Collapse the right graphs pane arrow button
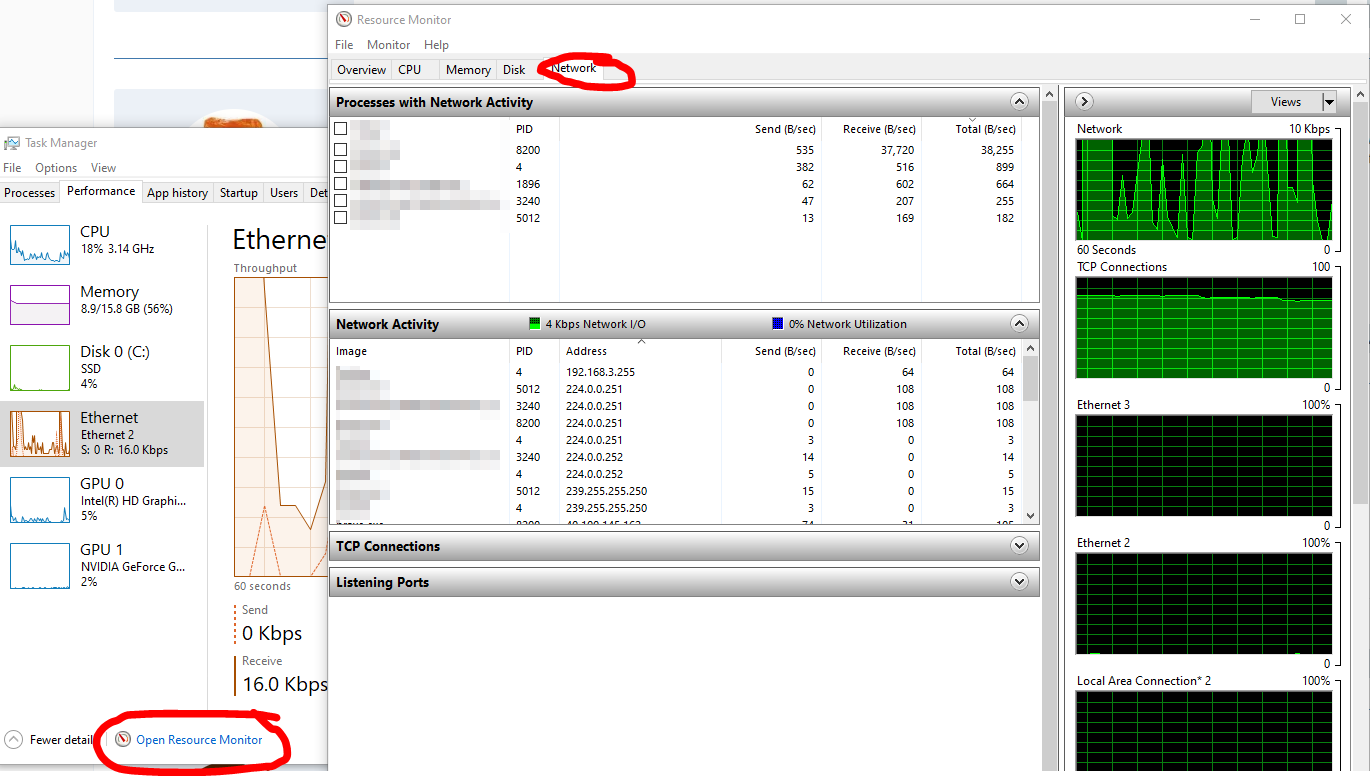The image size is (1370, 776). pyautogui.click(x=1085, y=101)
